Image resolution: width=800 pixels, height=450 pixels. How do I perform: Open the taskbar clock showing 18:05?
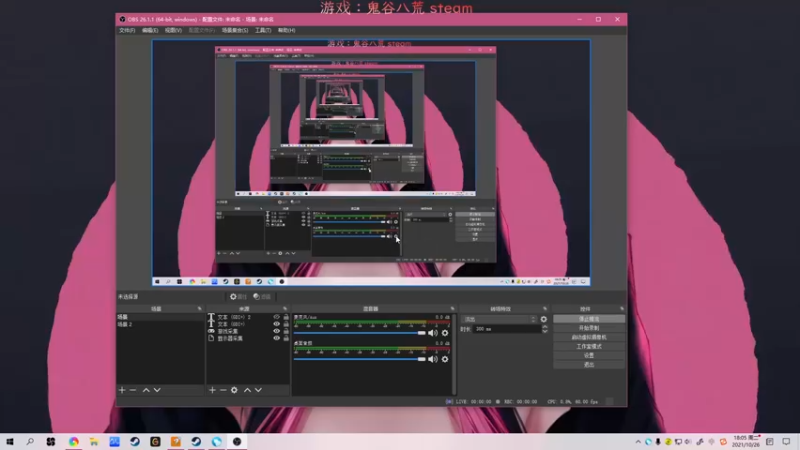click(746, 441)
